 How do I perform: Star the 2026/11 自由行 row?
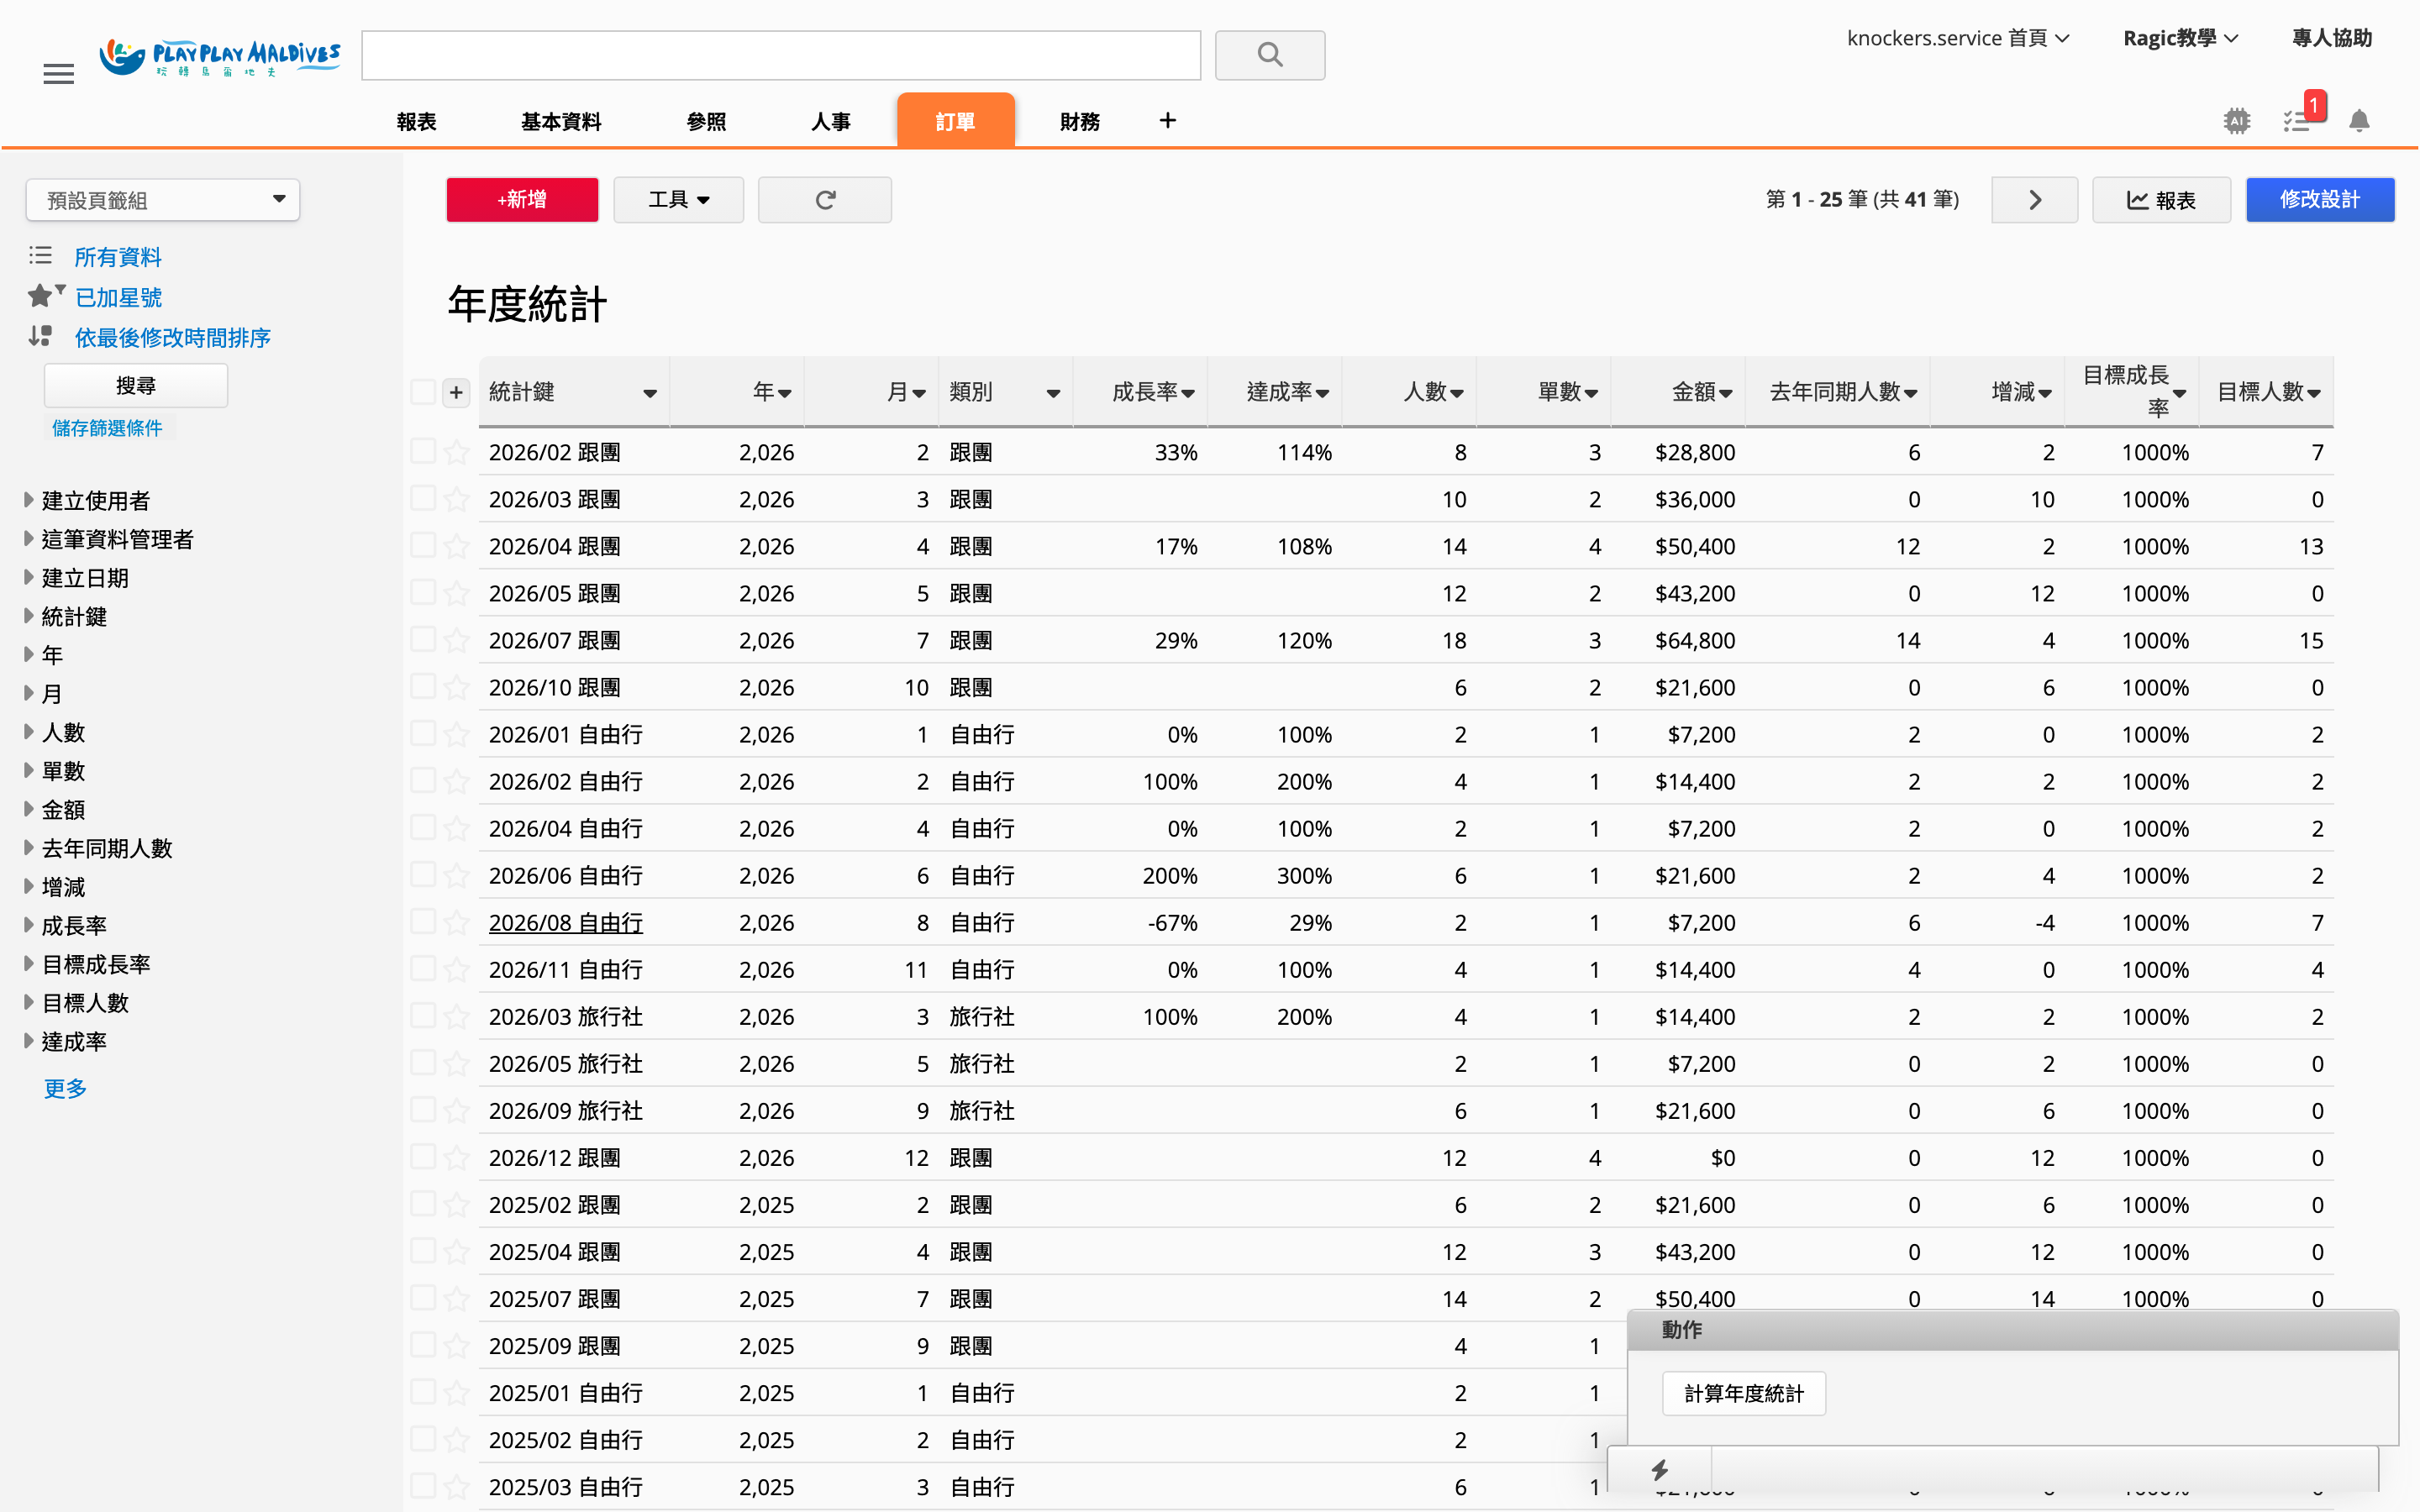457,969
